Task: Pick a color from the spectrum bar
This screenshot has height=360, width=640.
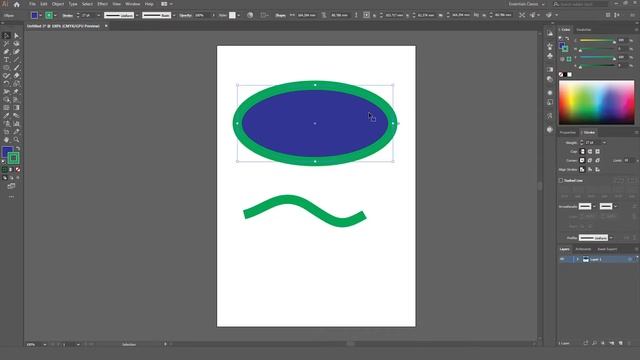Action: (x=596, y=102)
